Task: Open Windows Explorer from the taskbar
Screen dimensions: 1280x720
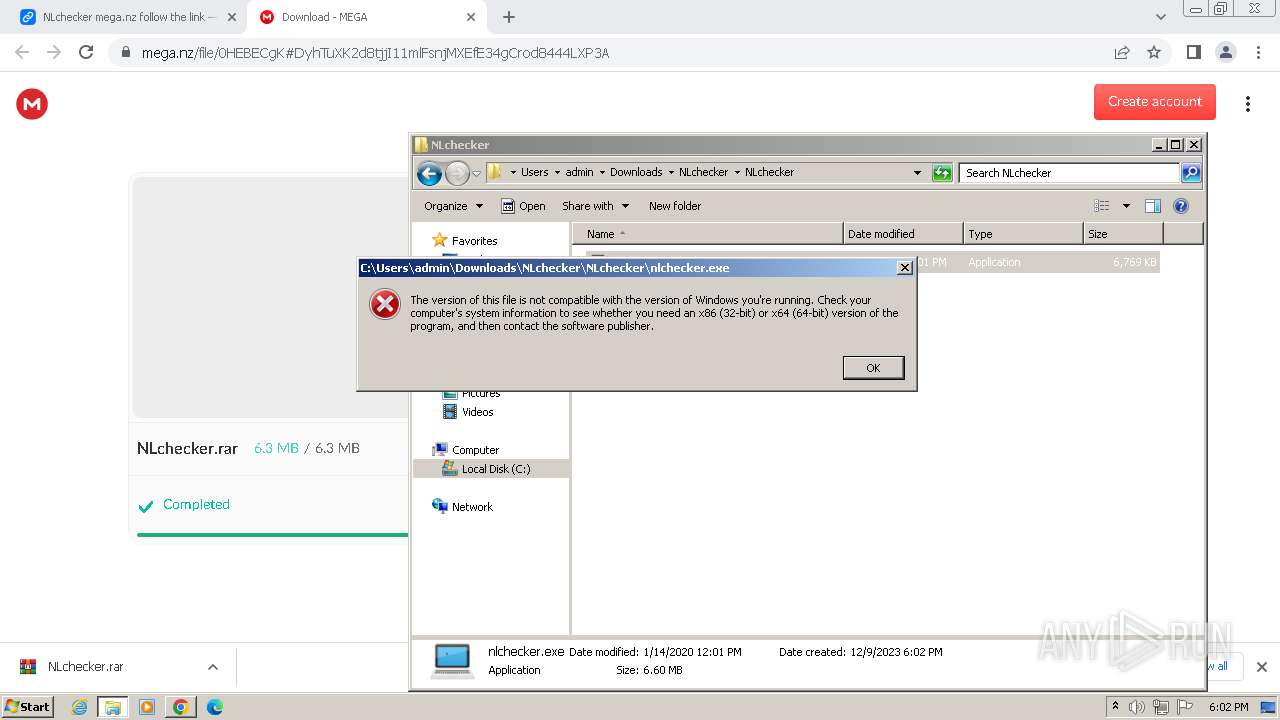Action: coord(113,707)
